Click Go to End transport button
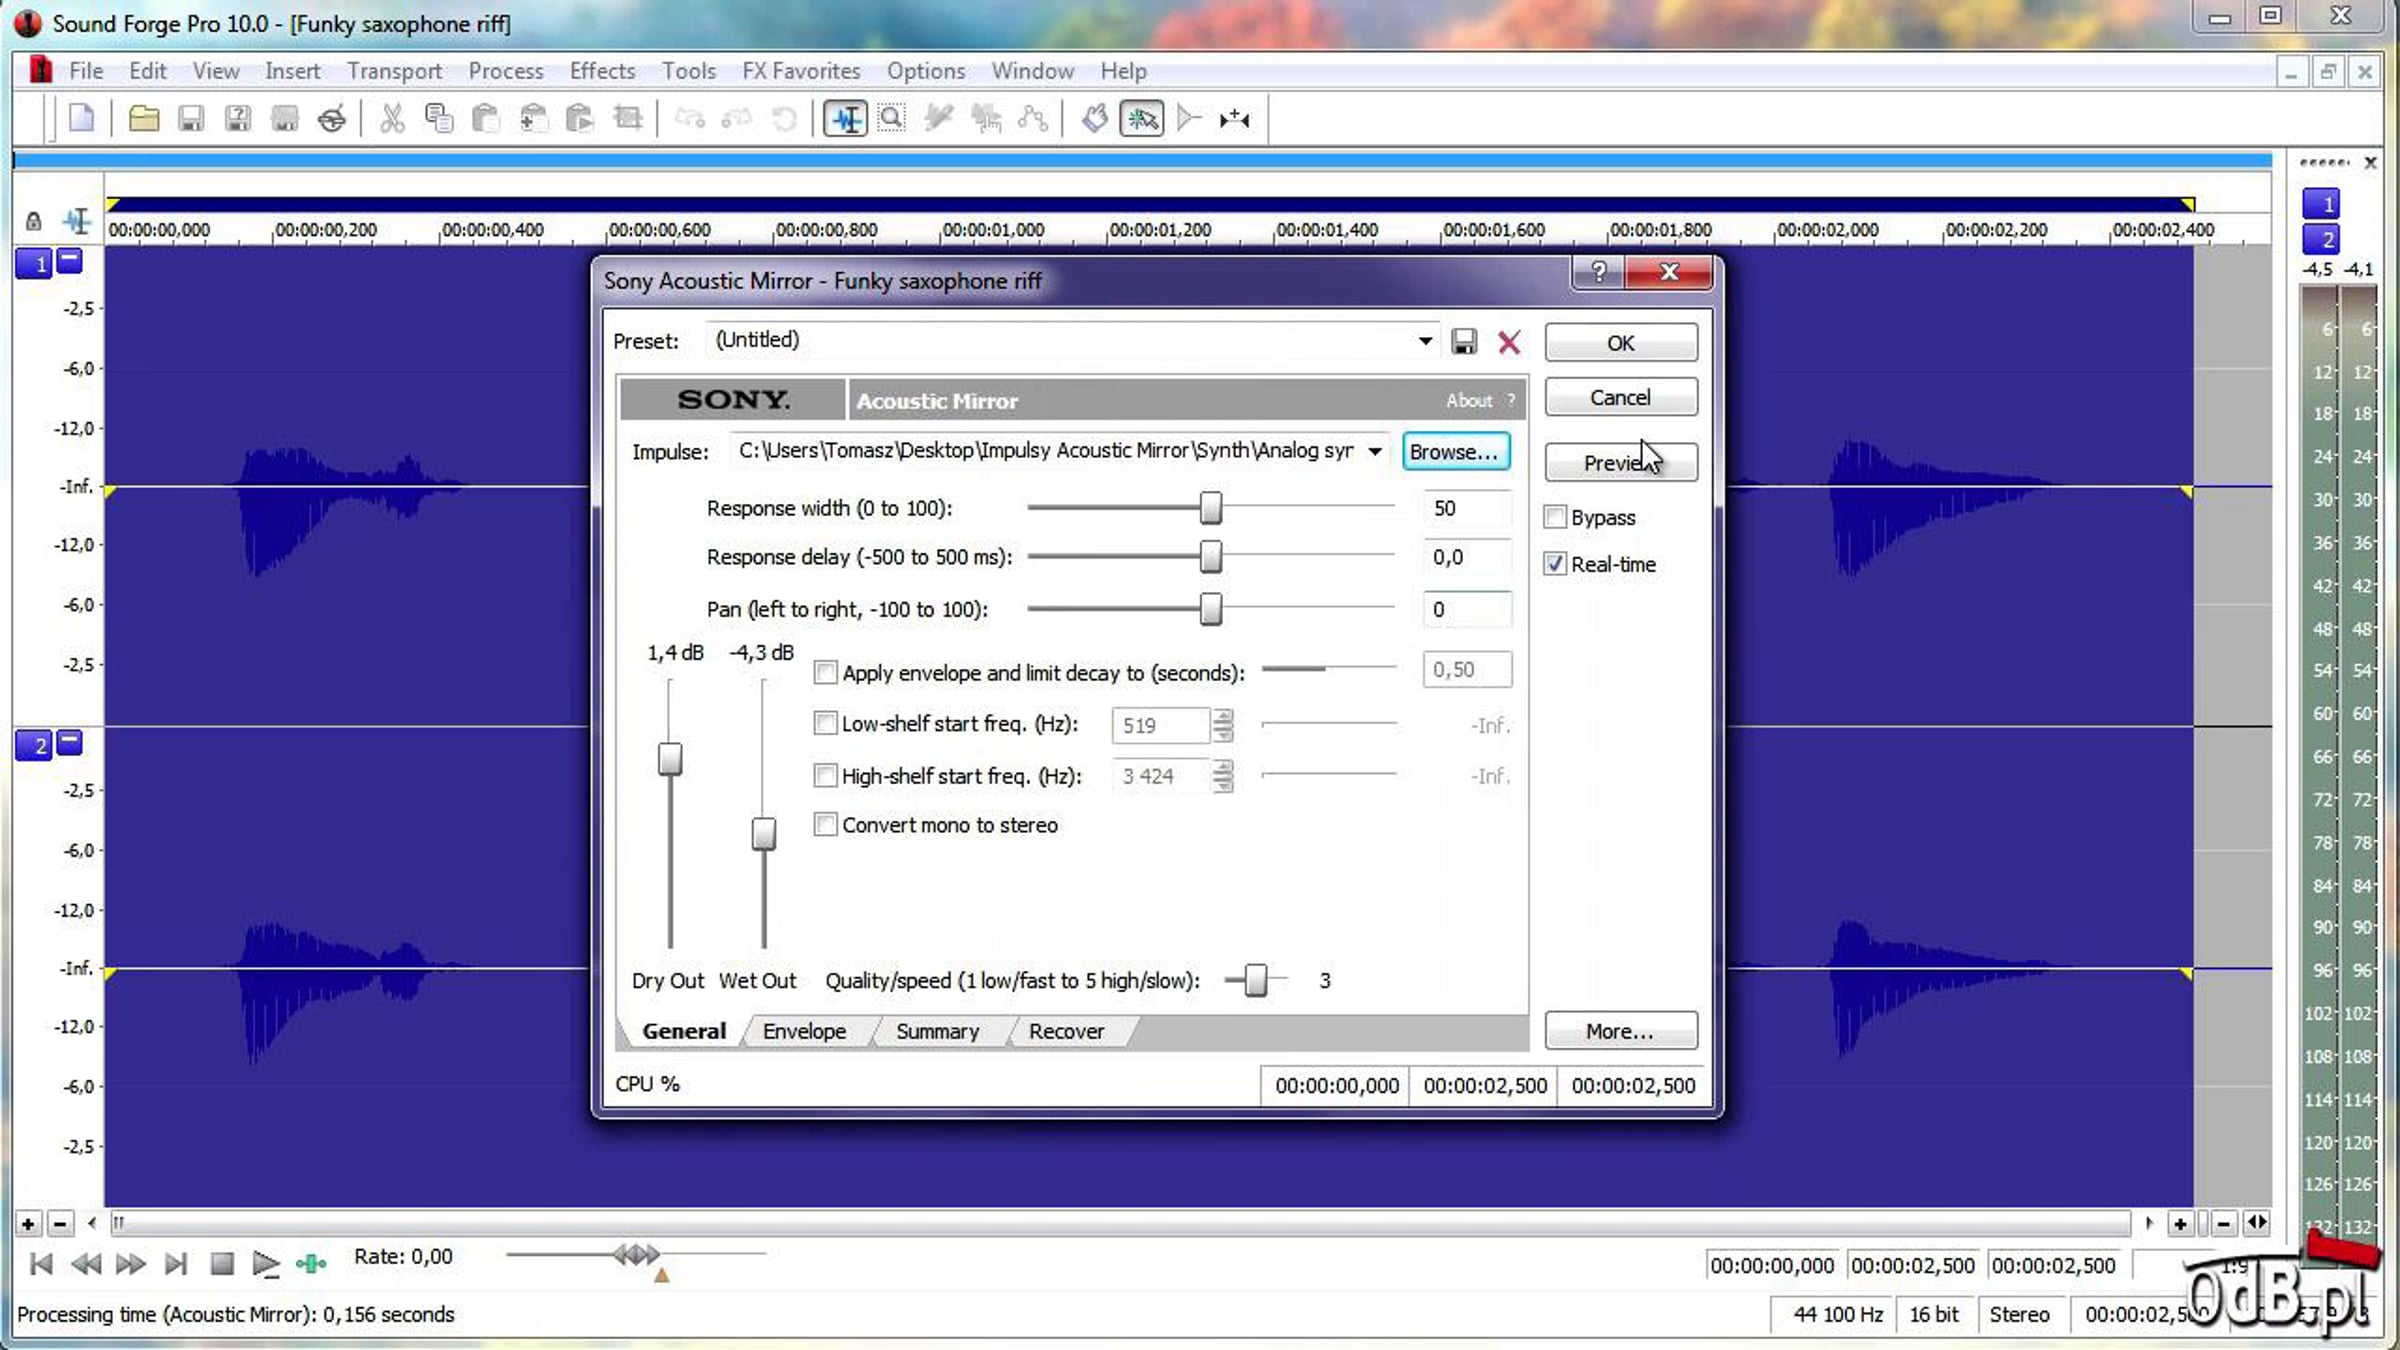The image size is (2400, 1350). 175,1264
